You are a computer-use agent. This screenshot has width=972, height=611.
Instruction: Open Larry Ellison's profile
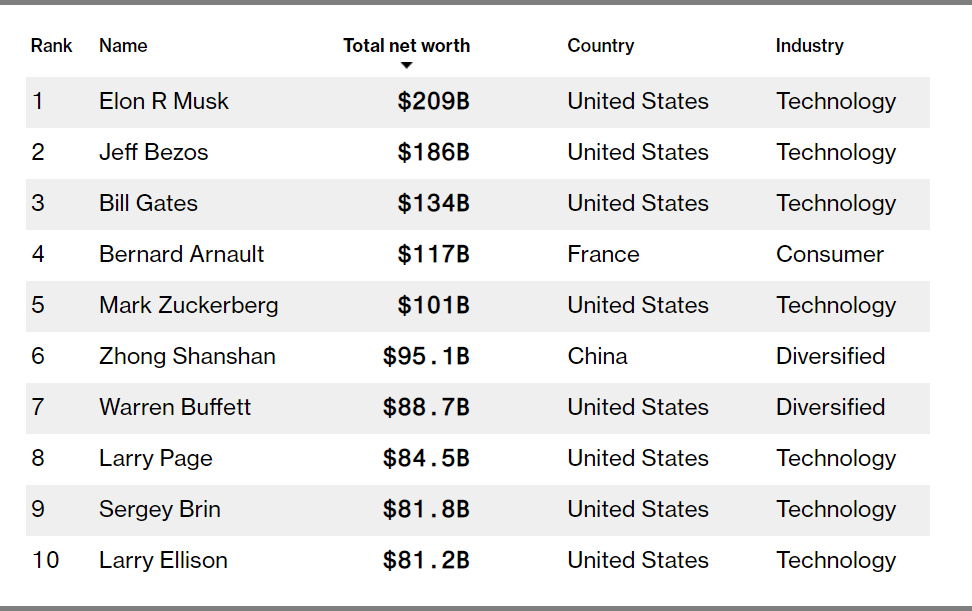pos(163,561)
